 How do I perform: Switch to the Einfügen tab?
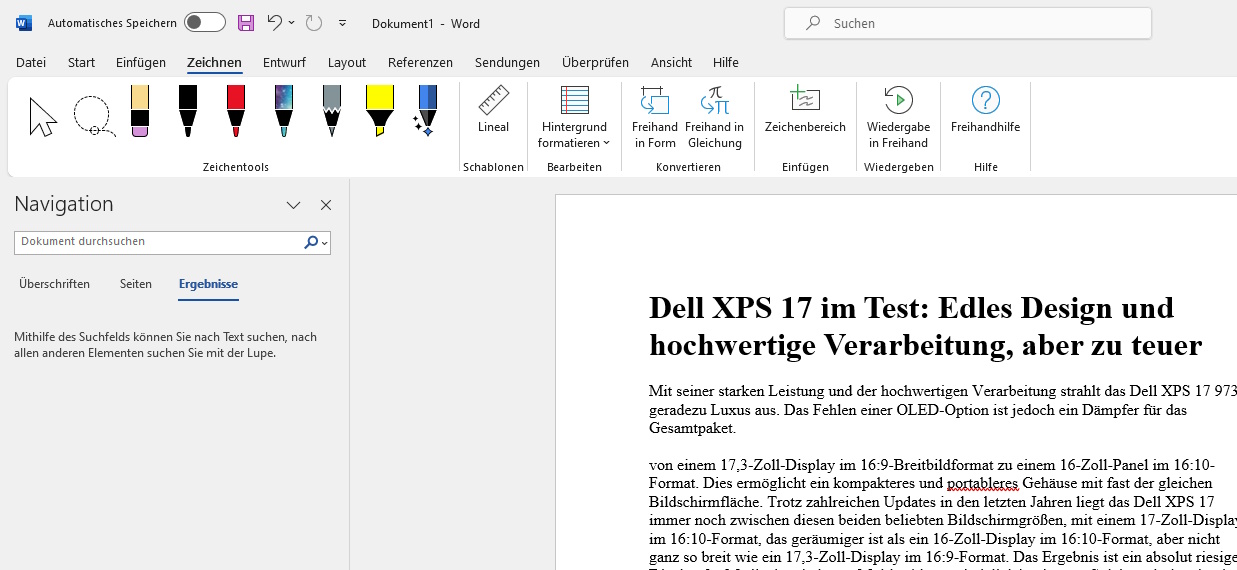click(x=141, y=62)
